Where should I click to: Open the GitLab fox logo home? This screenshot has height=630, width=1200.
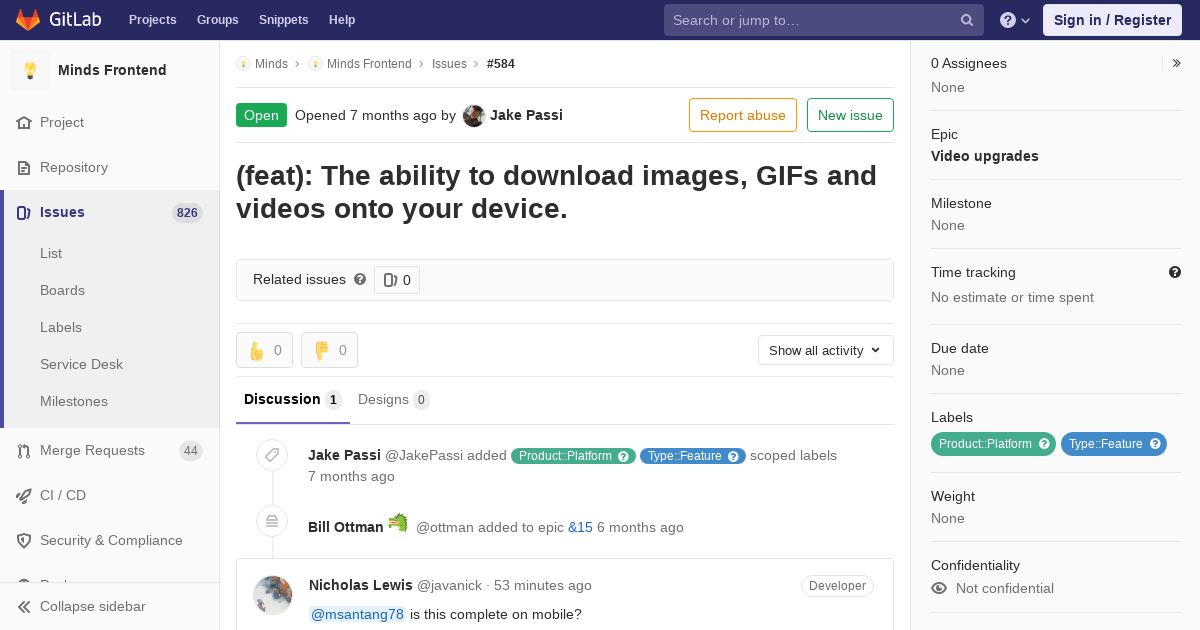28,19
